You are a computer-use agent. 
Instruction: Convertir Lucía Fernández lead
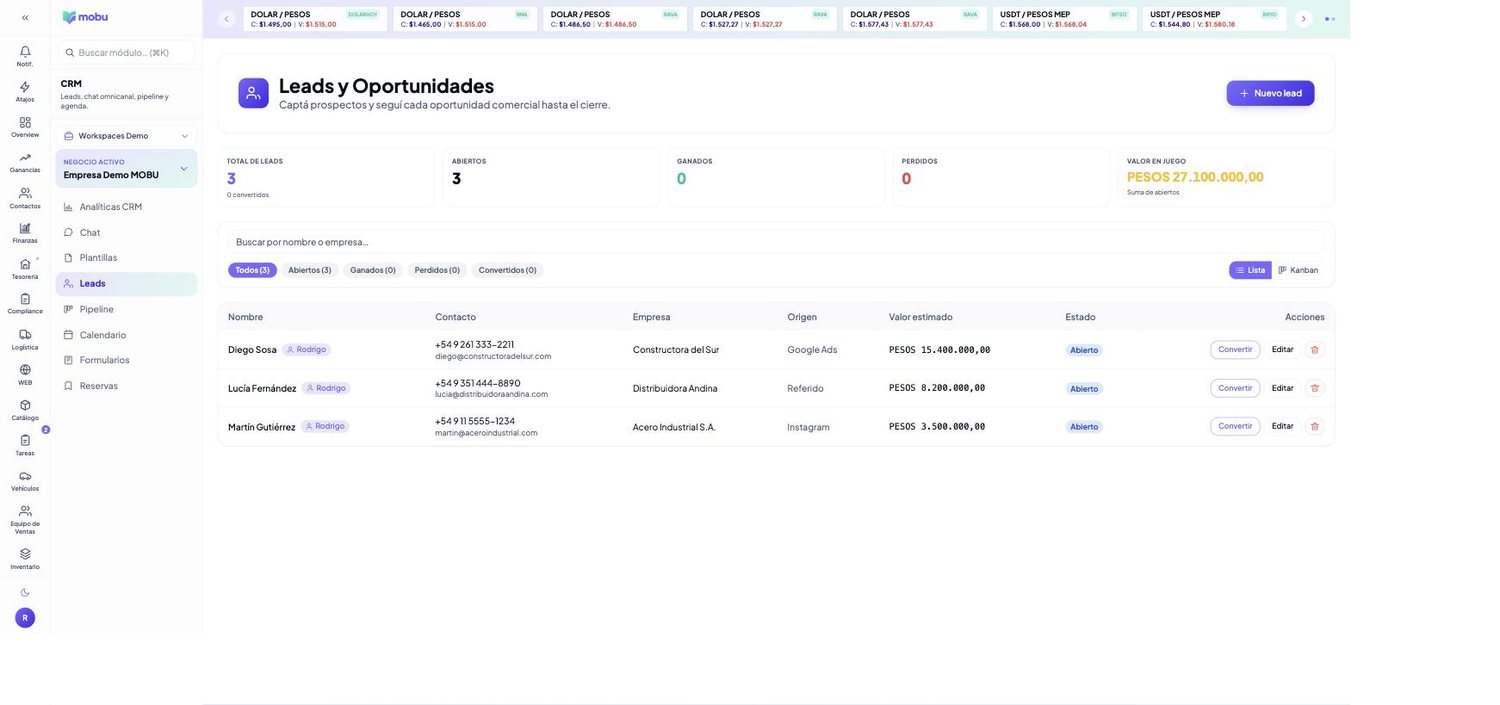[x=1235, y=388]
